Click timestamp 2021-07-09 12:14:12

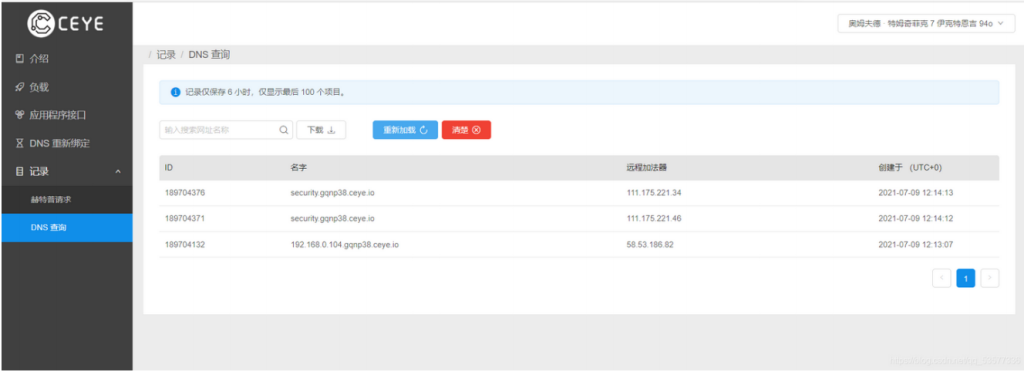pyautogui.click(x=917, y=219)
